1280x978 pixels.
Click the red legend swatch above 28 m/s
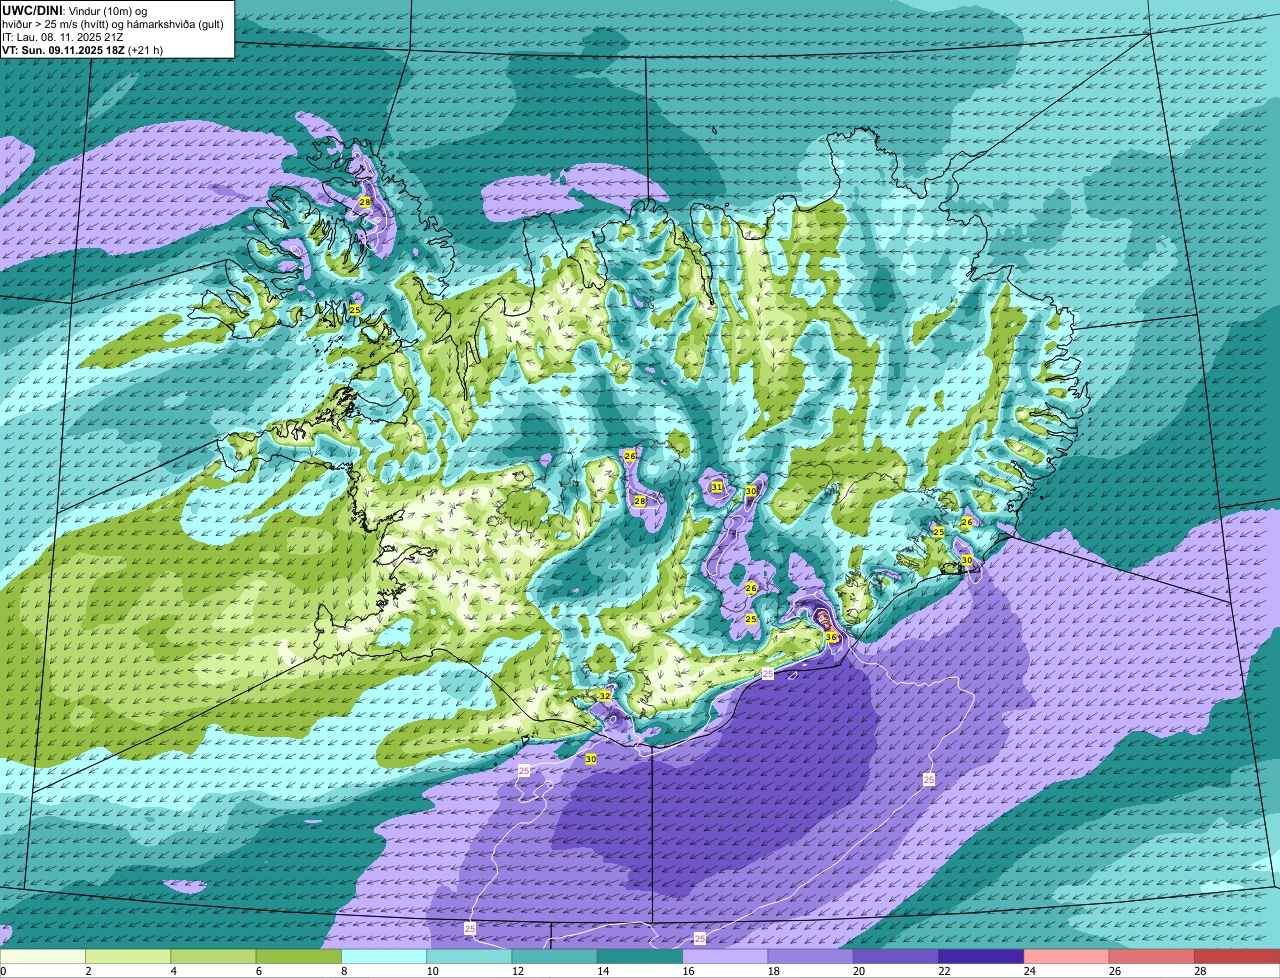point(1237,957)
